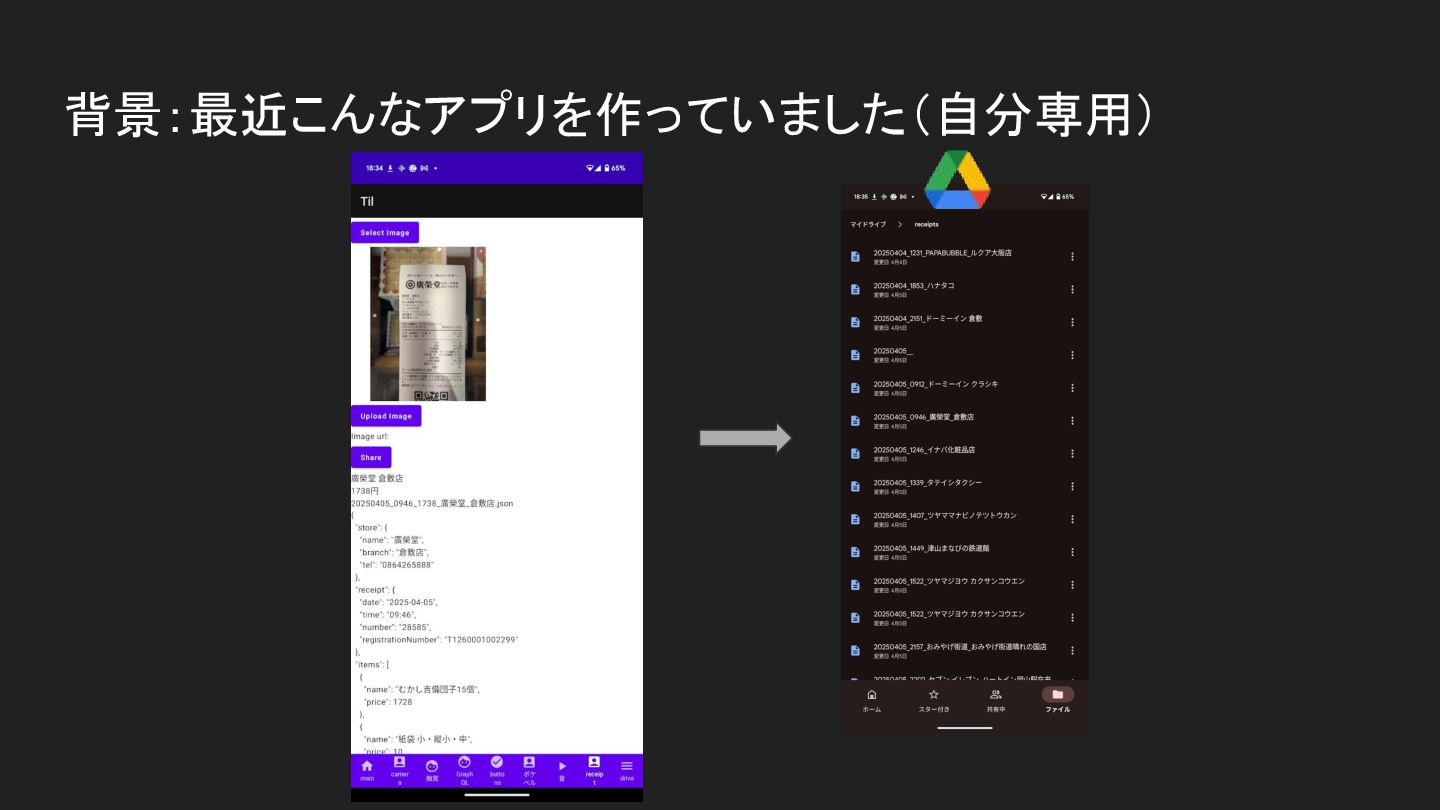Tap the Til app title bar
The image size is (1440, 810).
tap(497, 201)
